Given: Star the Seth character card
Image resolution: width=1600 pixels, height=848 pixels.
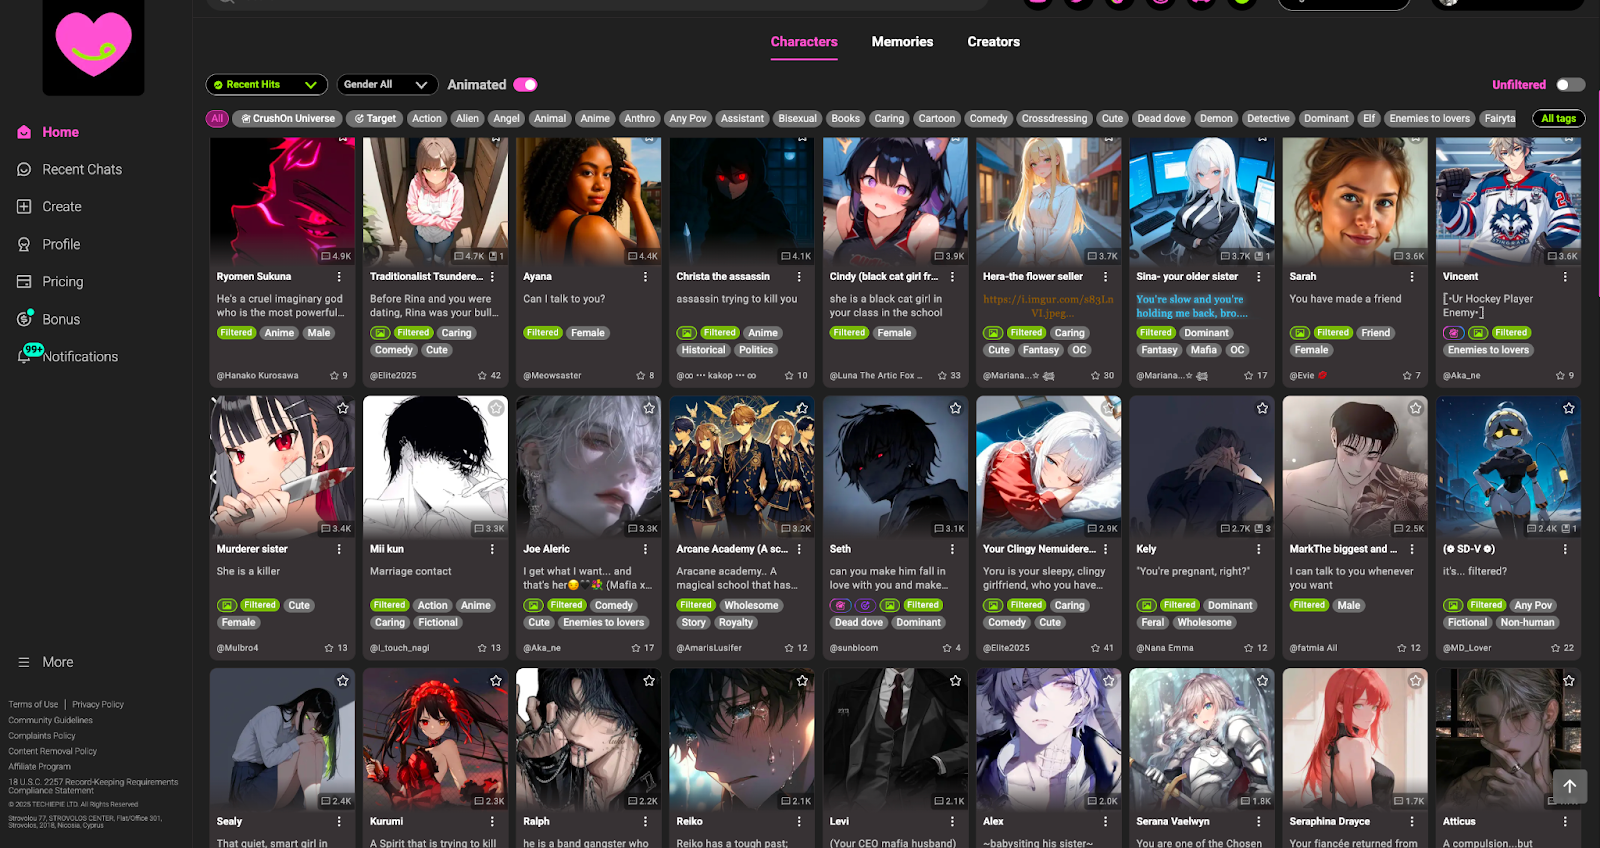Looking at the screenshot, I should [x=955, y=408].
